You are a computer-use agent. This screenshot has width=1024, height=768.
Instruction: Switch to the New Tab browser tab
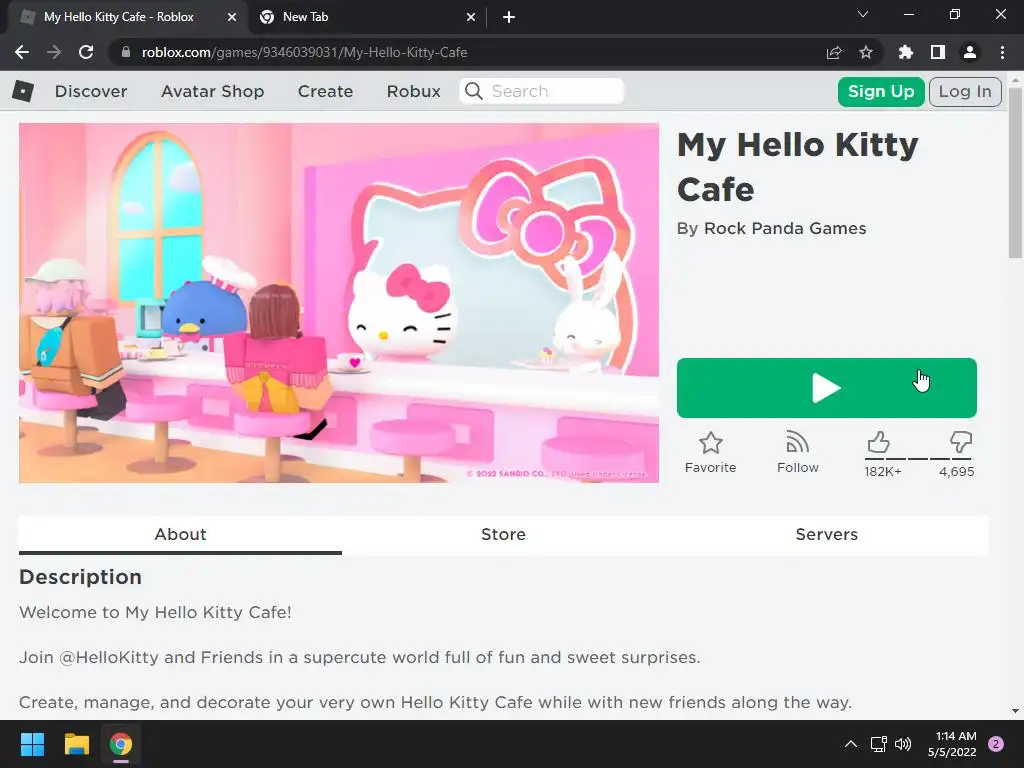(x=367, y=17)
